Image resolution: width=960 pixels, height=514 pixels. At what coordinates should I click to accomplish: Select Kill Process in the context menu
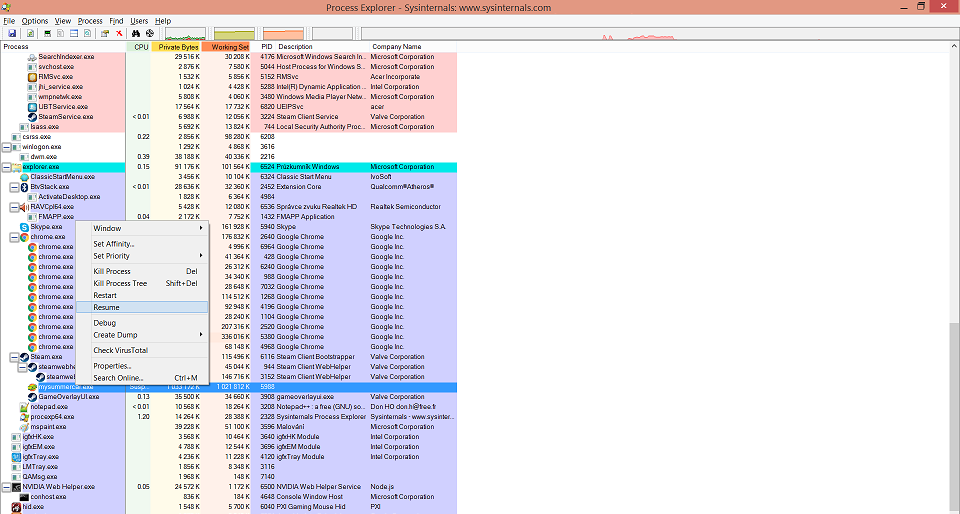tap(142, 271)
